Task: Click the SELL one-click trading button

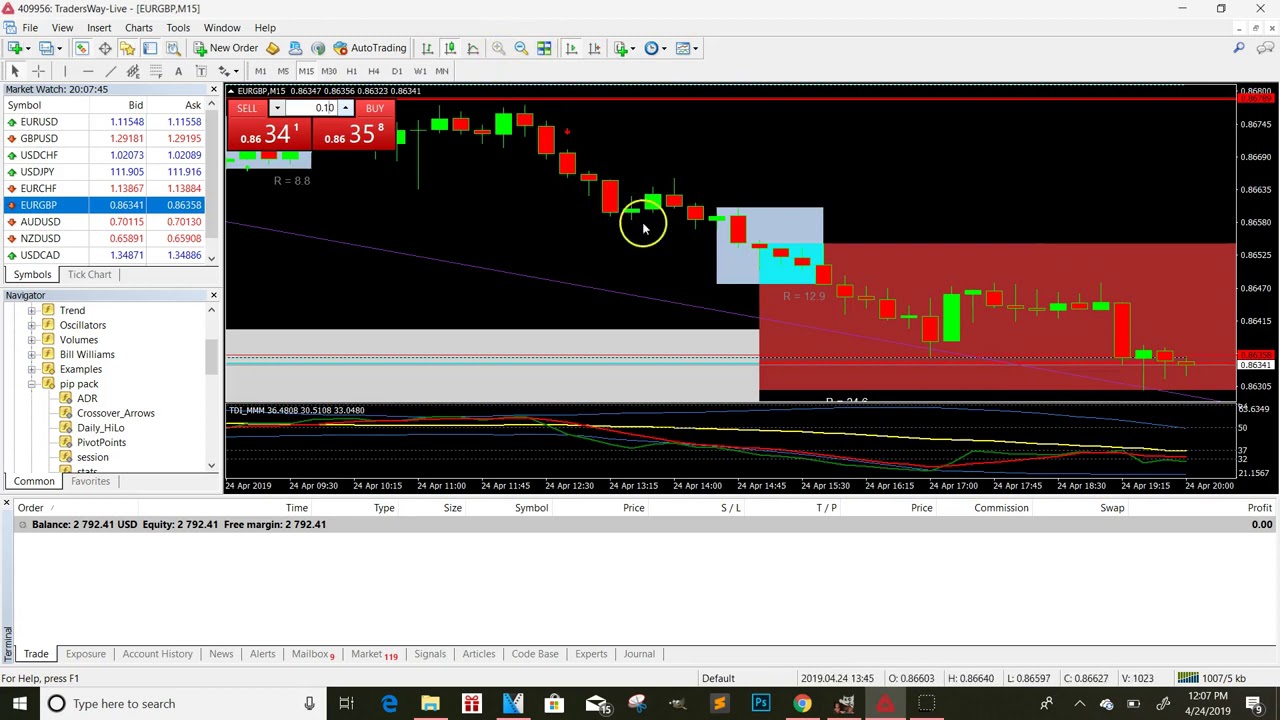Action: (247, 108)
